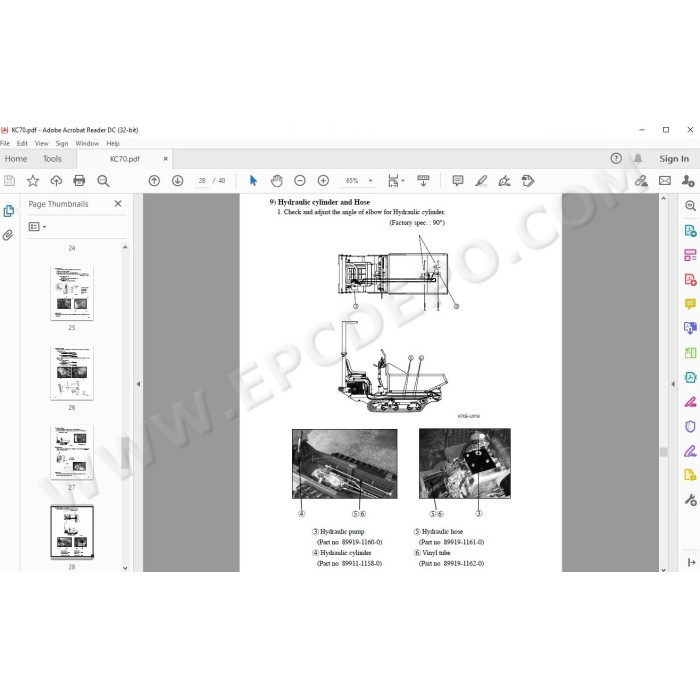Click the stamp tool icon

[x=528, y=181]
